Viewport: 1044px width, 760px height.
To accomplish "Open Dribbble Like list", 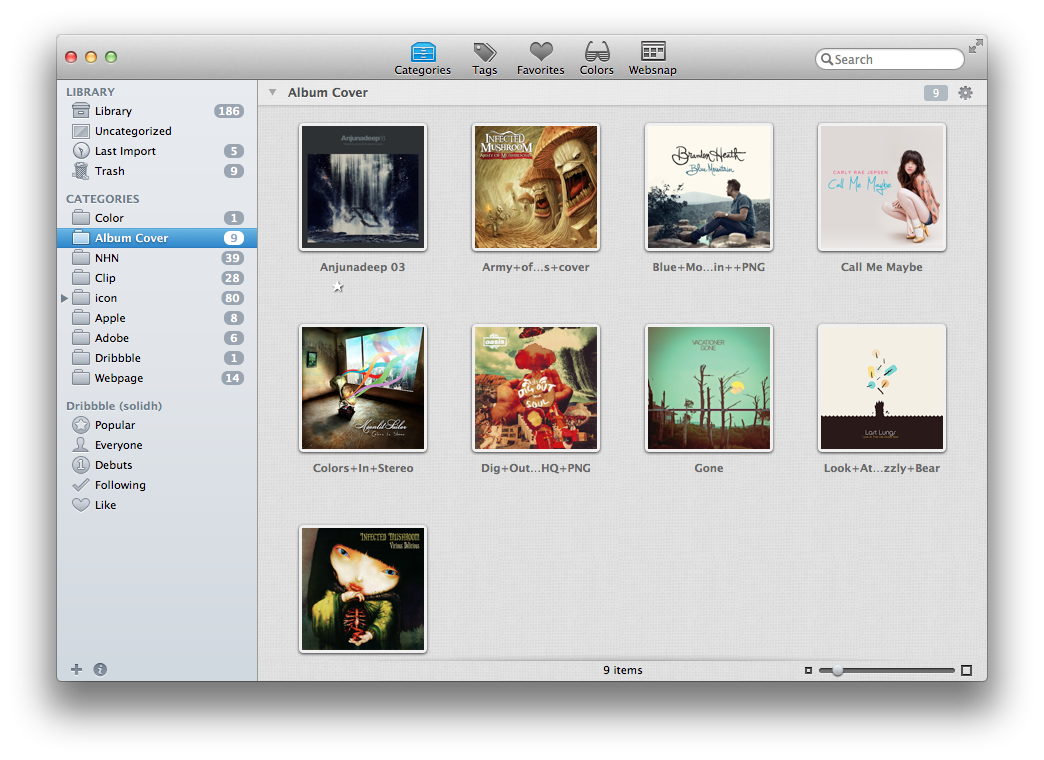I will coord(157,505).
